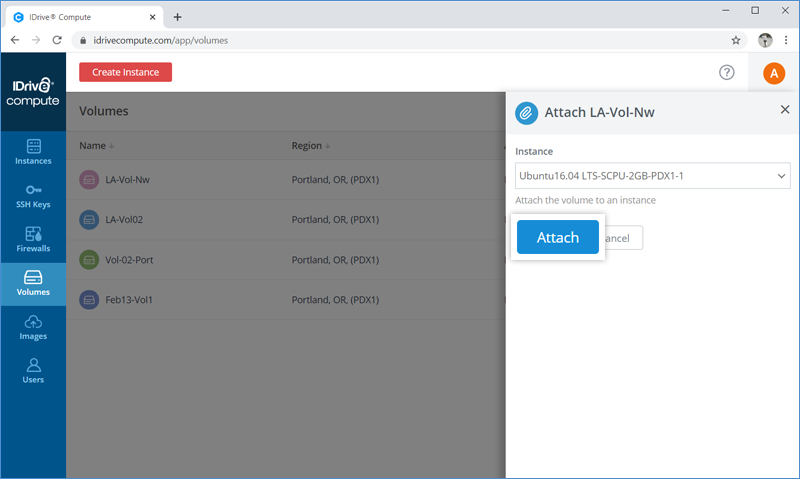The height and width of the screenshot is (479, 800).
Task: Click the Feb13-Vol1 volume icon
Action: 89,300
